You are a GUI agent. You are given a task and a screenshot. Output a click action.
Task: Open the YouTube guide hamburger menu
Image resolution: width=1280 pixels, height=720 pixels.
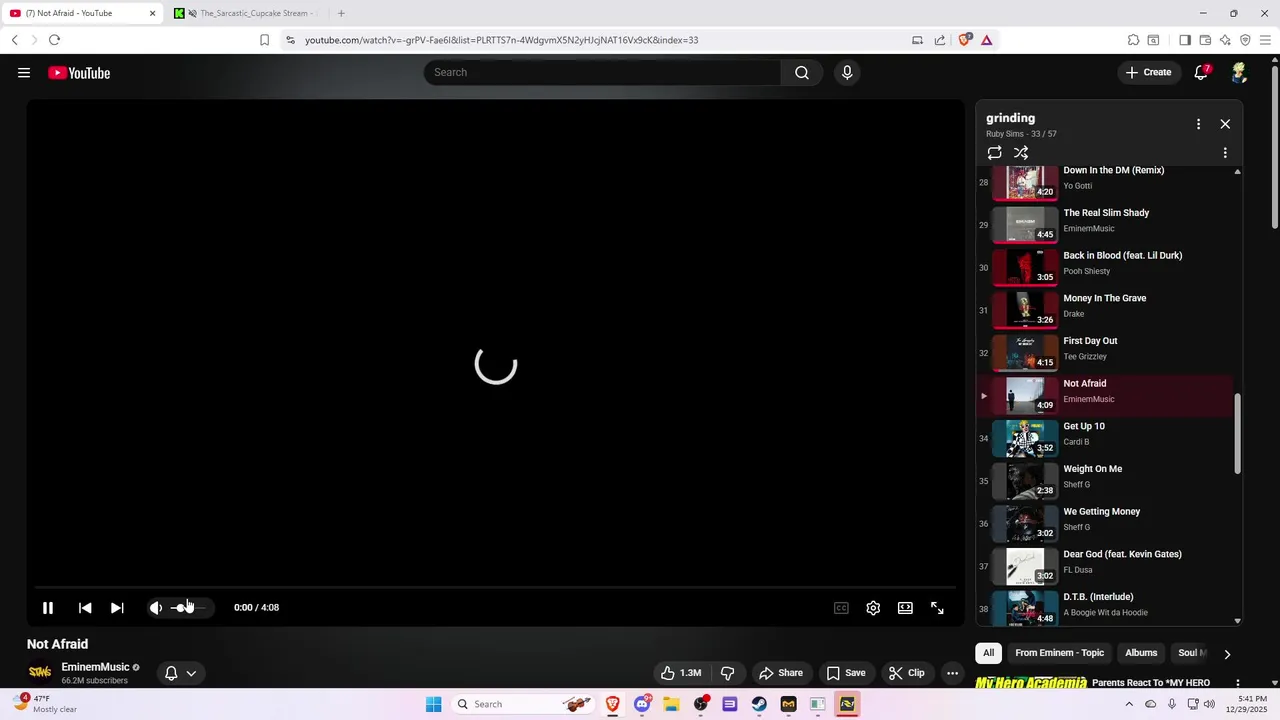(x=24, y=72)
